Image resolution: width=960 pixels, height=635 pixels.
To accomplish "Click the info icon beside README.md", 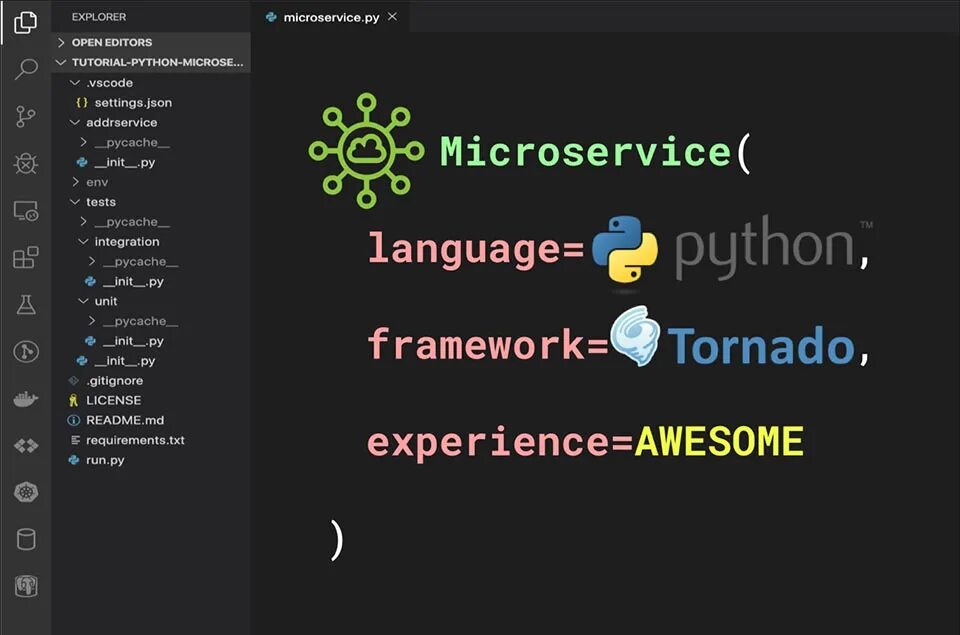I will tap(73, 420).
